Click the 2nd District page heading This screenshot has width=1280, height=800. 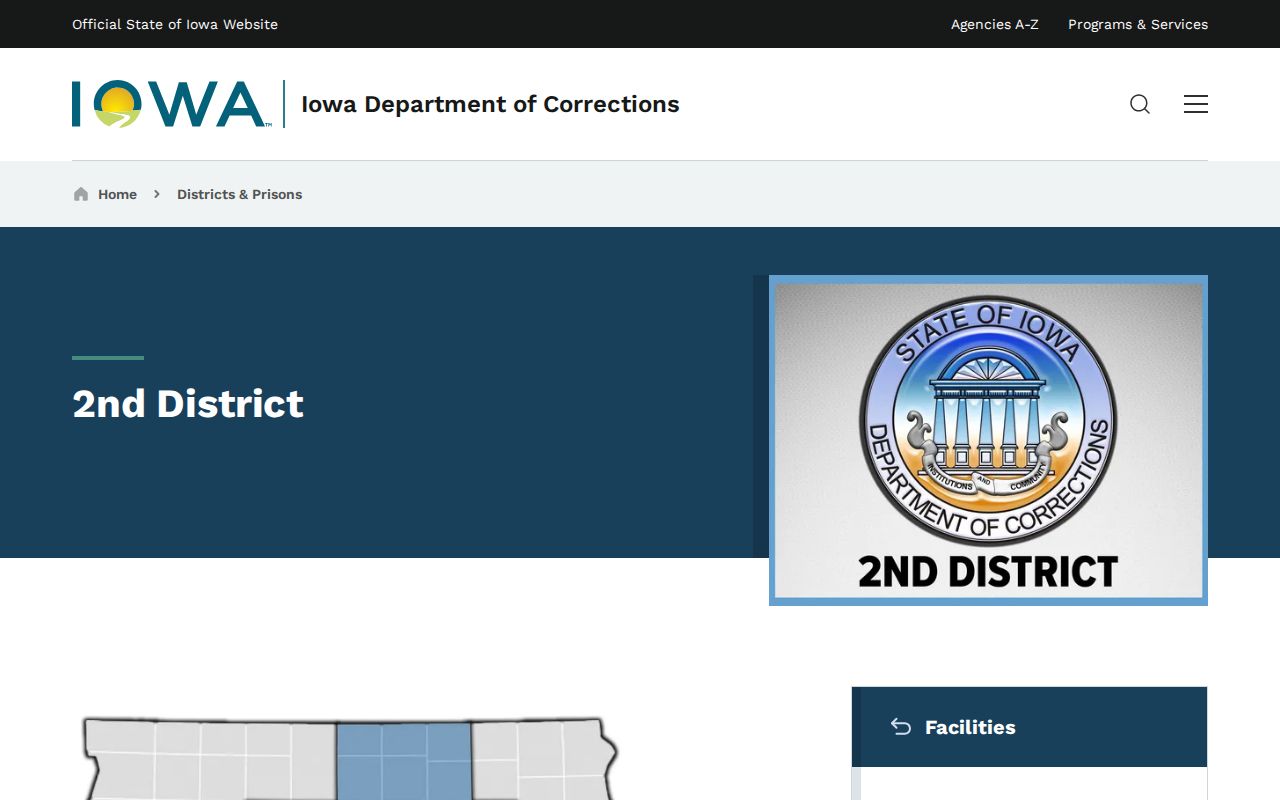[x=188, y=403]
